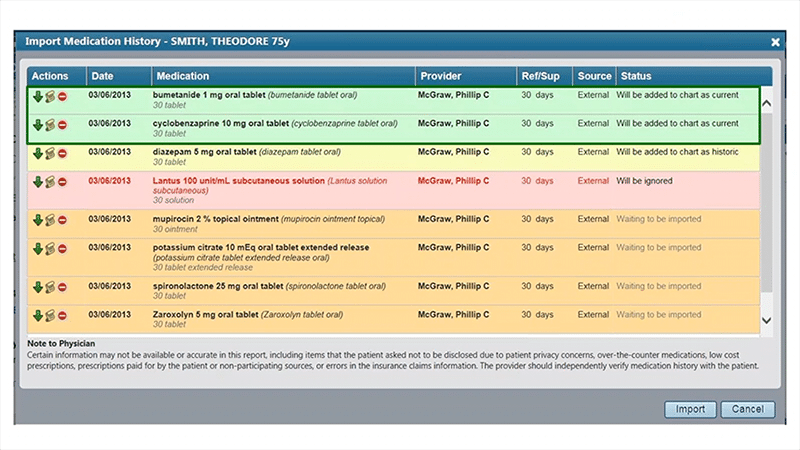The image size is (800, 450).
Task: Click historic scroll icon for potassium citrate row
Action: [x=50, y=249]
